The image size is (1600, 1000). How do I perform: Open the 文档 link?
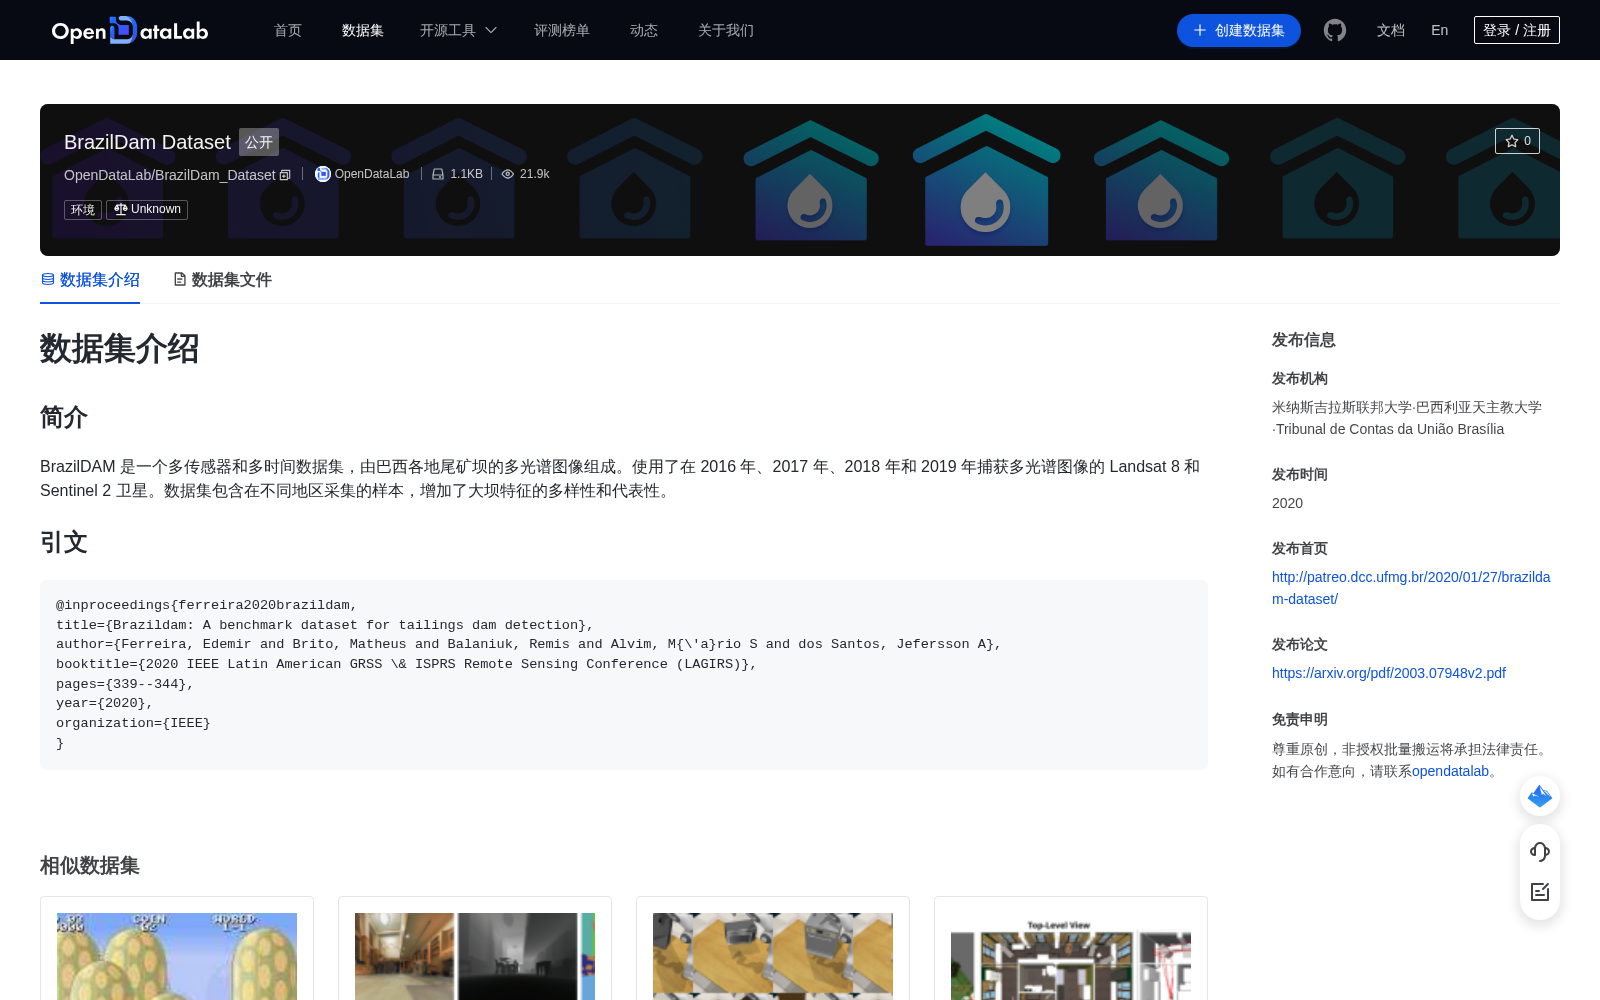1391,30
